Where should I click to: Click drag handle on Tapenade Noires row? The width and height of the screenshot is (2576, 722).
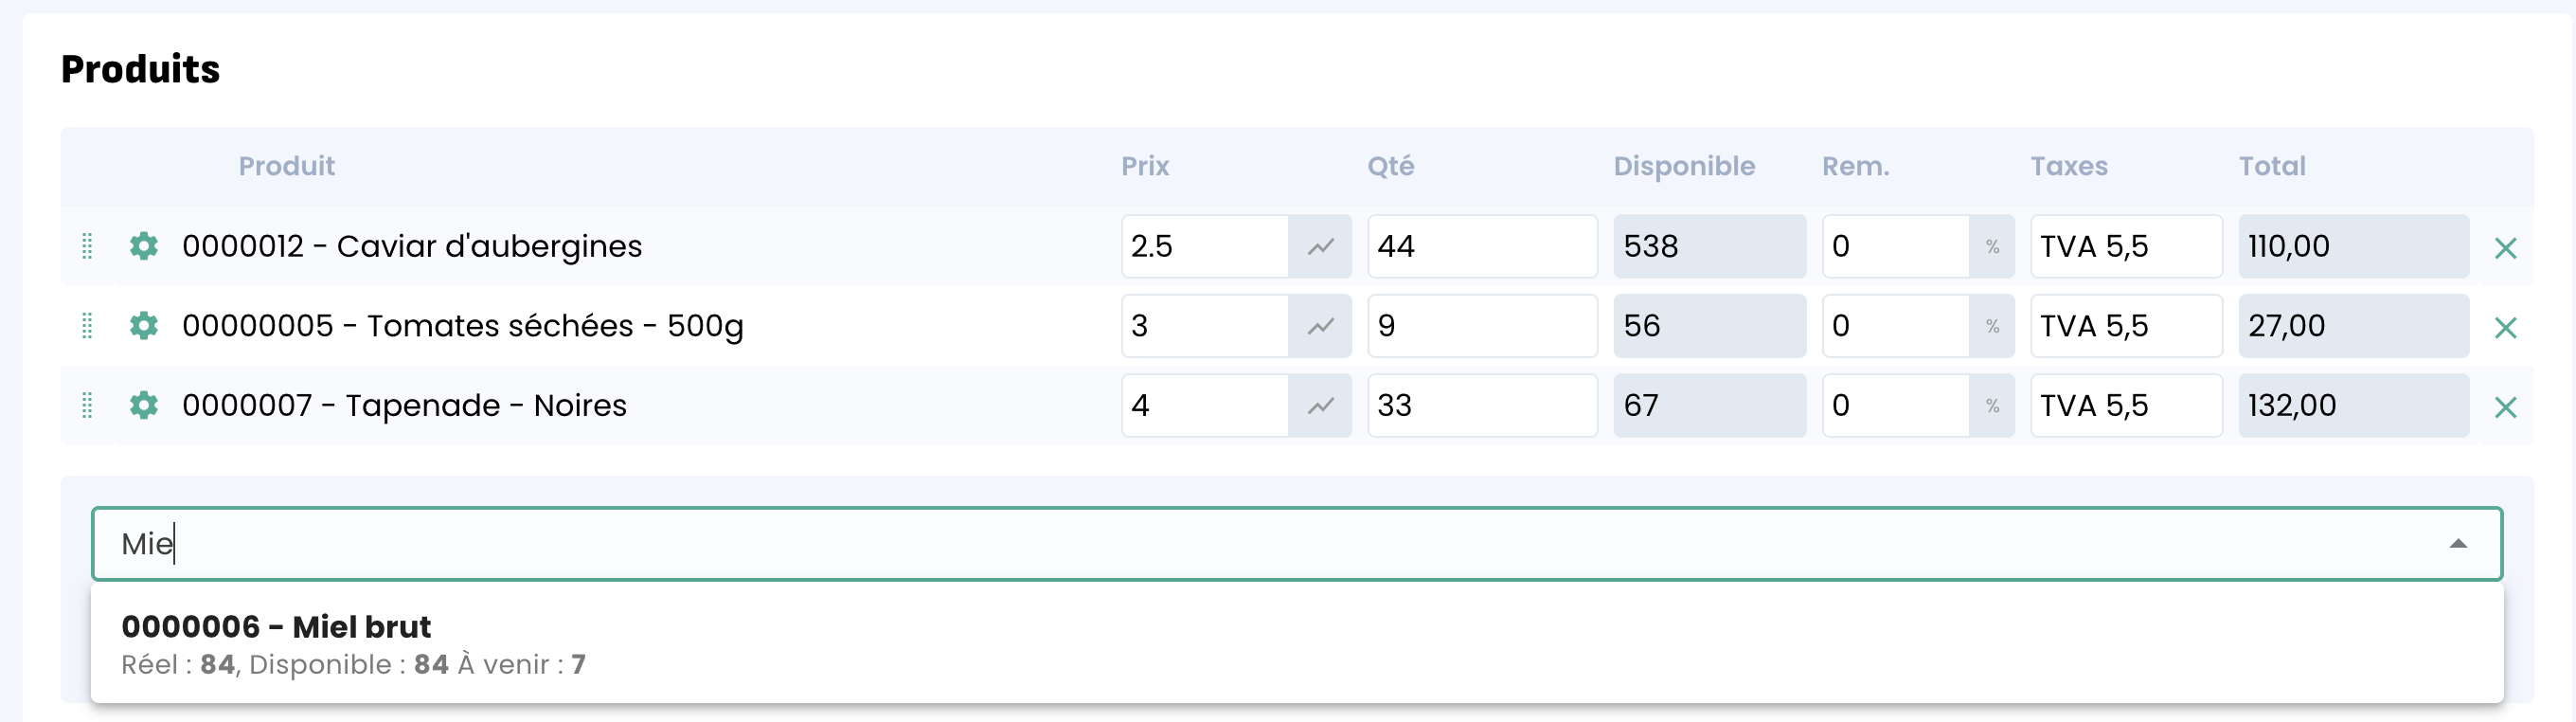(87, 405)
